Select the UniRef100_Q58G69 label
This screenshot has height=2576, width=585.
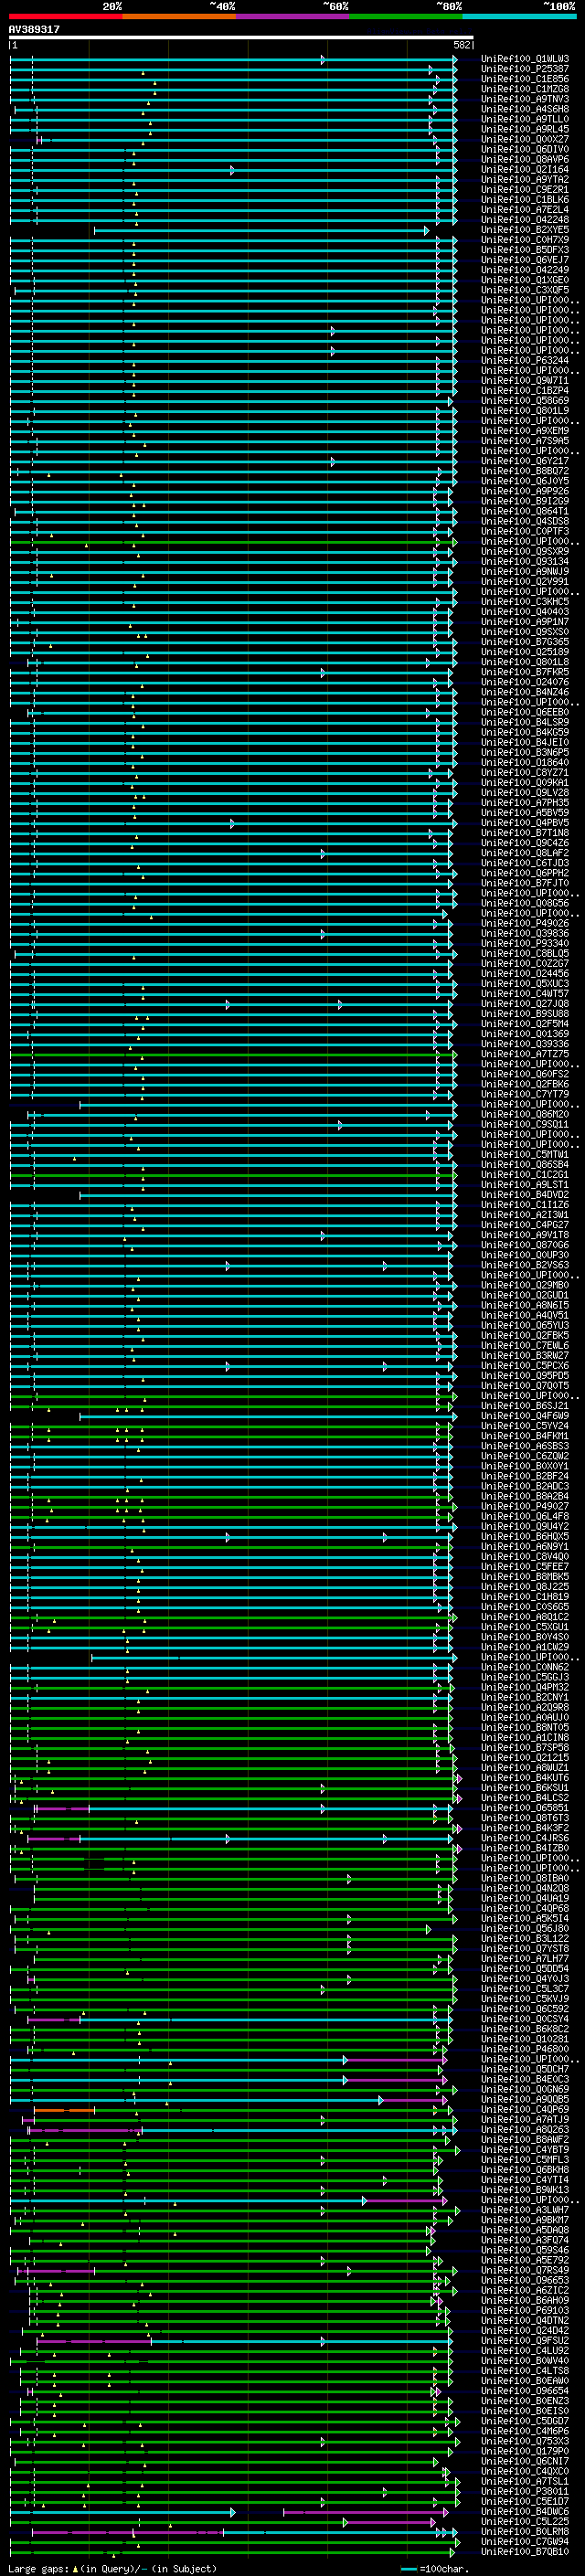pyautogui.click(x=525, y=401)
